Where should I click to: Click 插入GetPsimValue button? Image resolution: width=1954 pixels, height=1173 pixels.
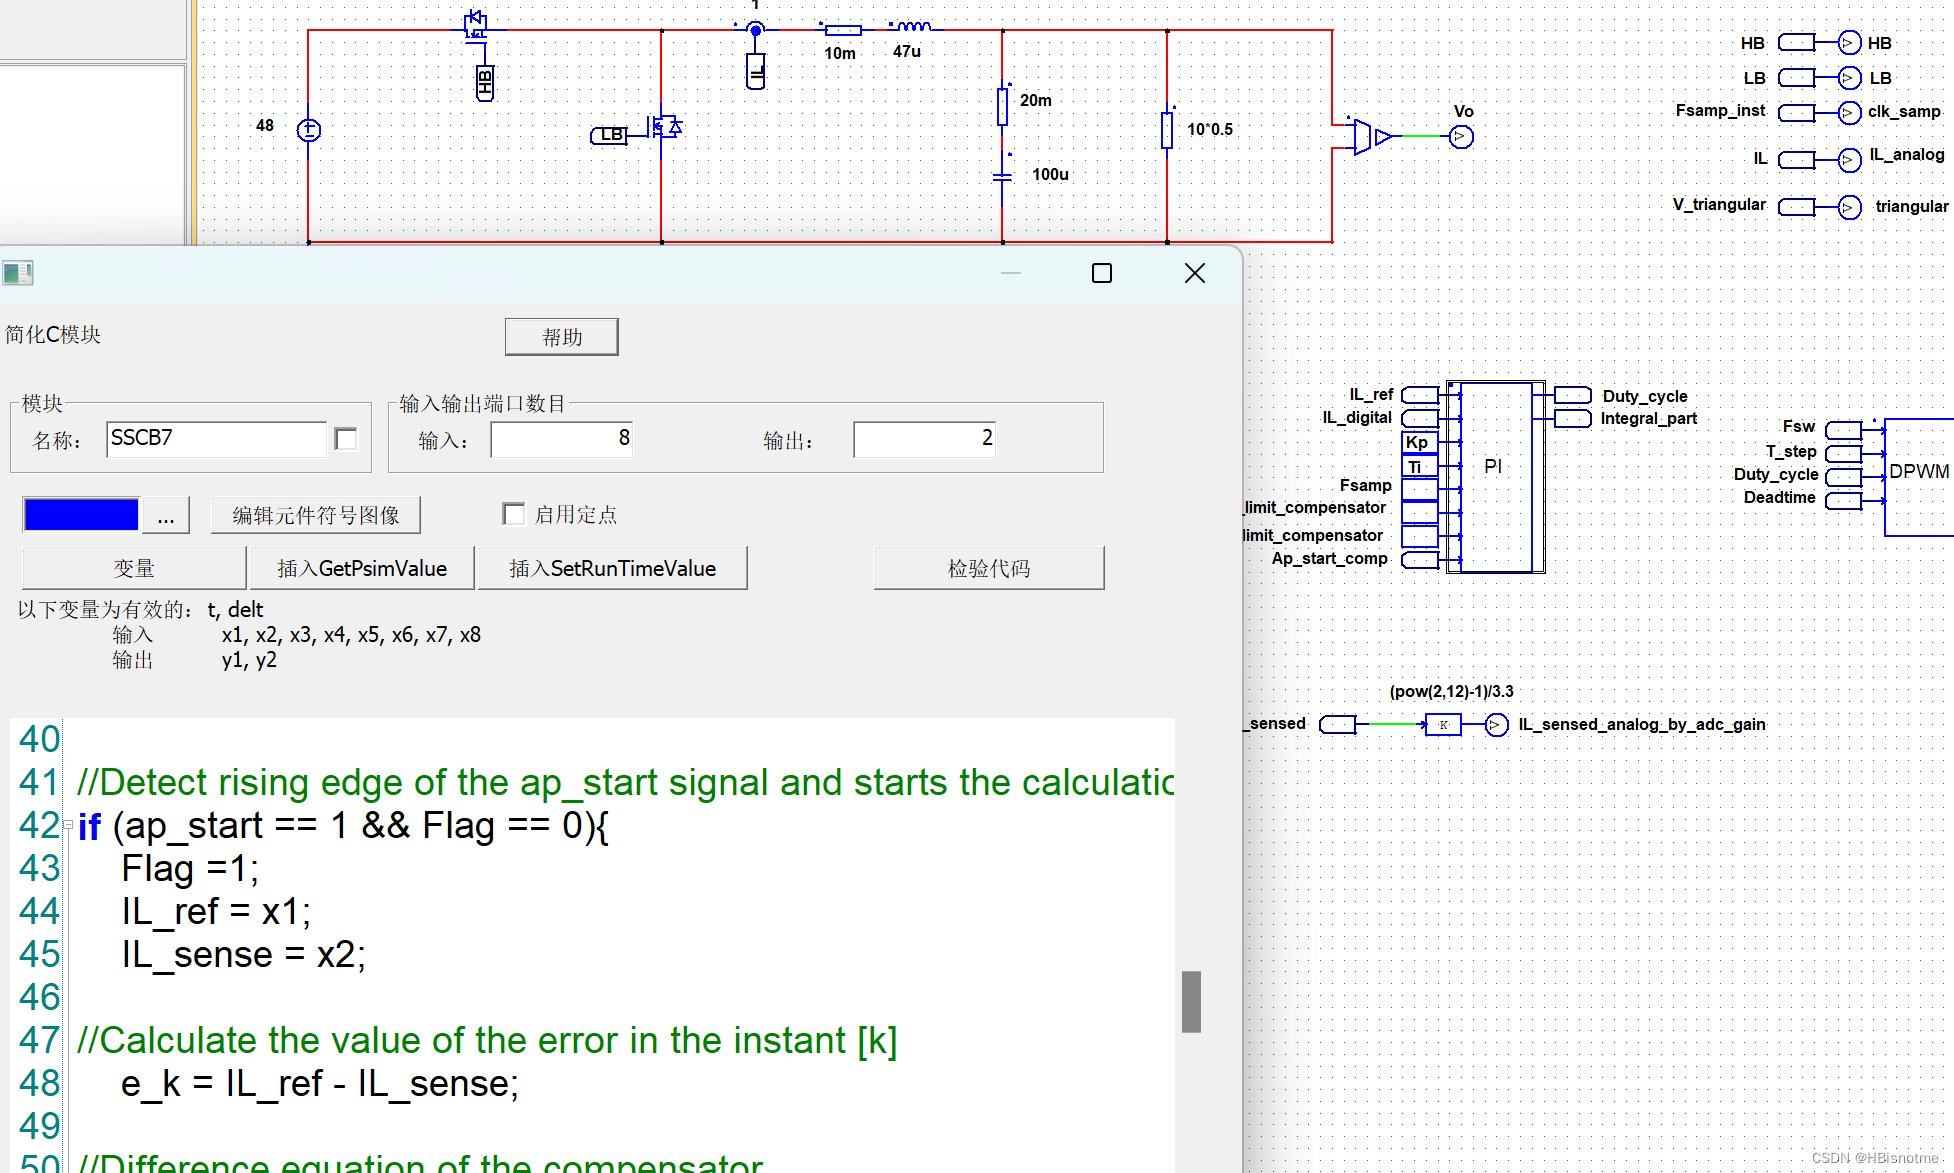[x=361, y=568]
